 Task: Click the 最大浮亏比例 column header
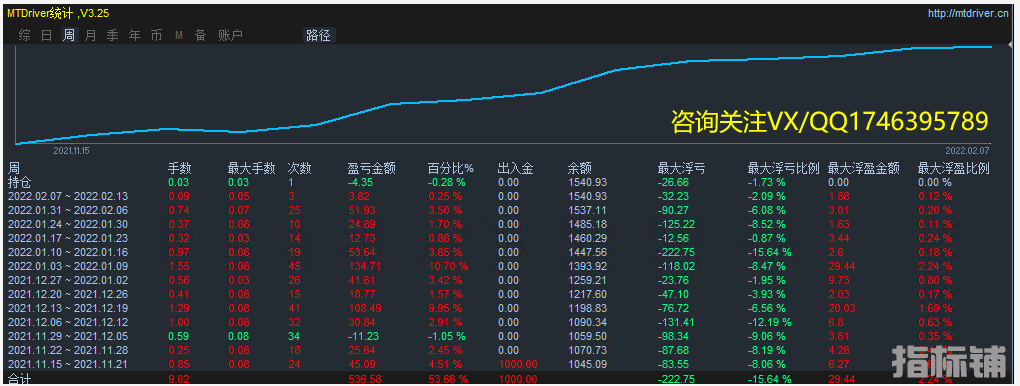tap(783, 169)
